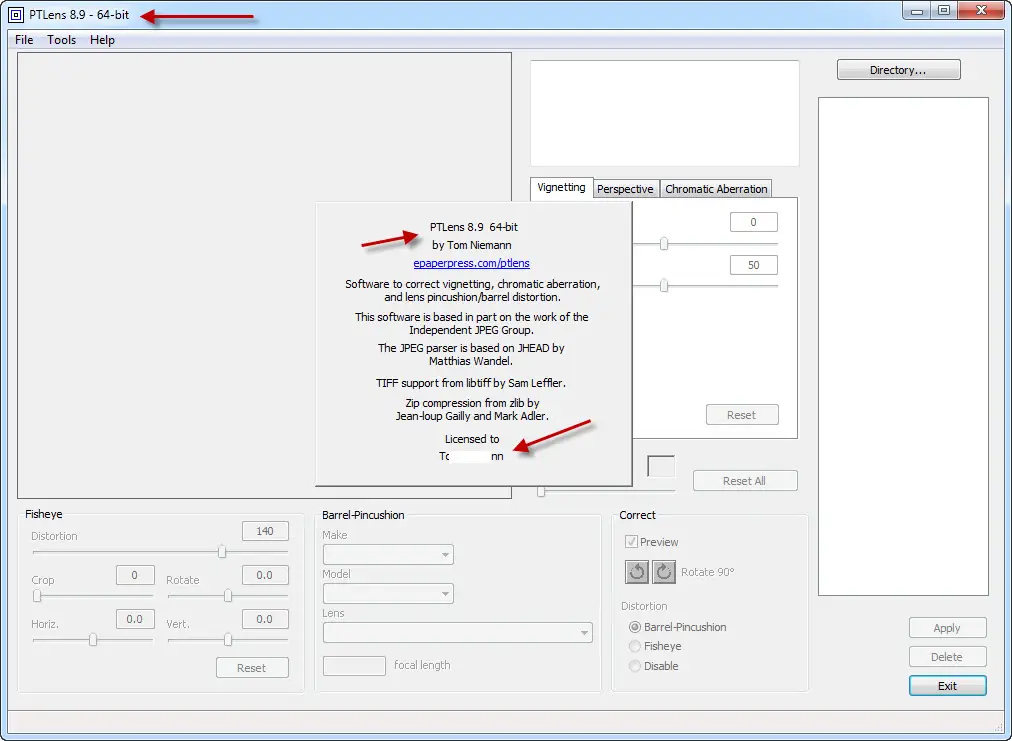
Task: Click the vignetting slider under the 0 field
Action: coord(663,244)
